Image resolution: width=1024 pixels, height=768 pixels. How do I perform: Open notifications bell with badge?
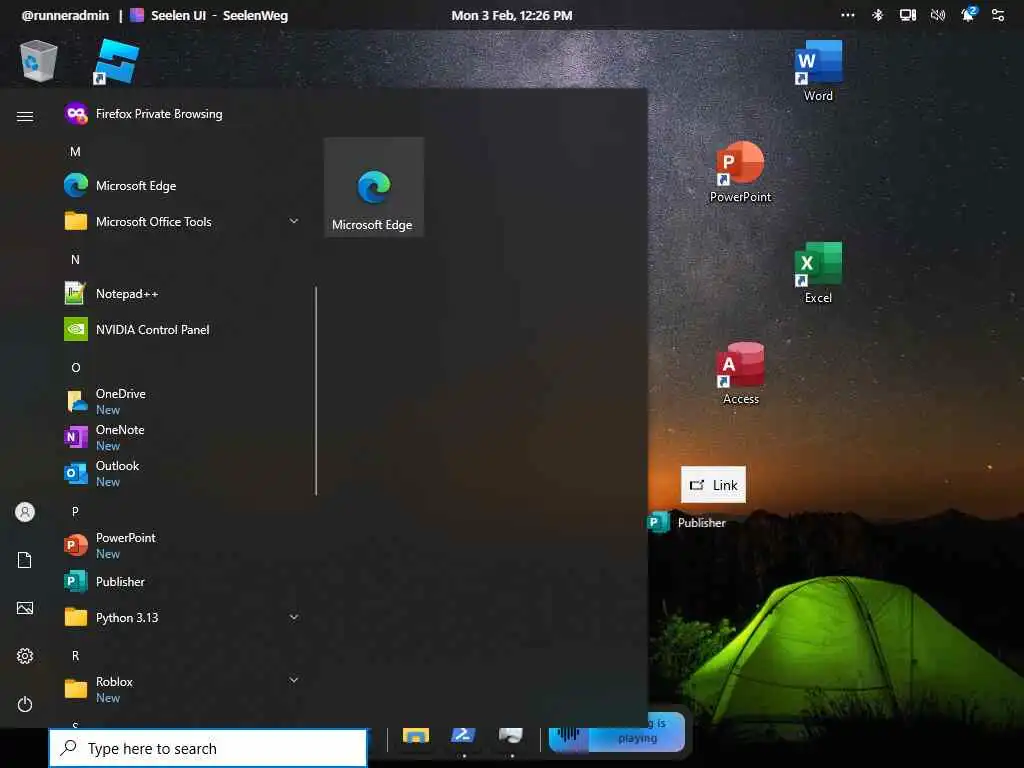tap(968, 14)
